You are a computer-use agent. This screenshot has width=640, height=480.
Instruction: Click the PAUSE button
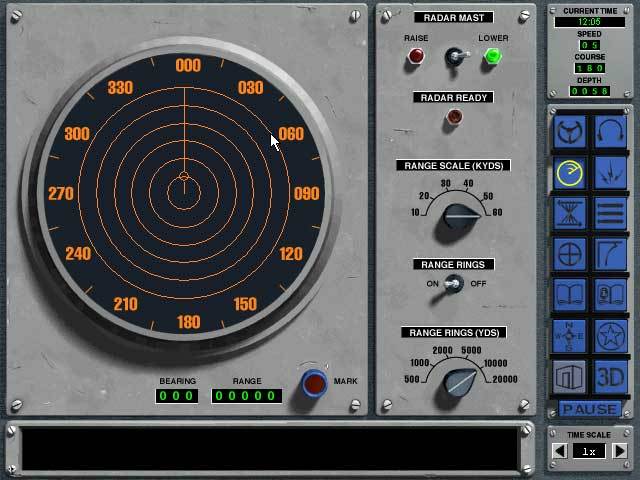tap(590, 409)
